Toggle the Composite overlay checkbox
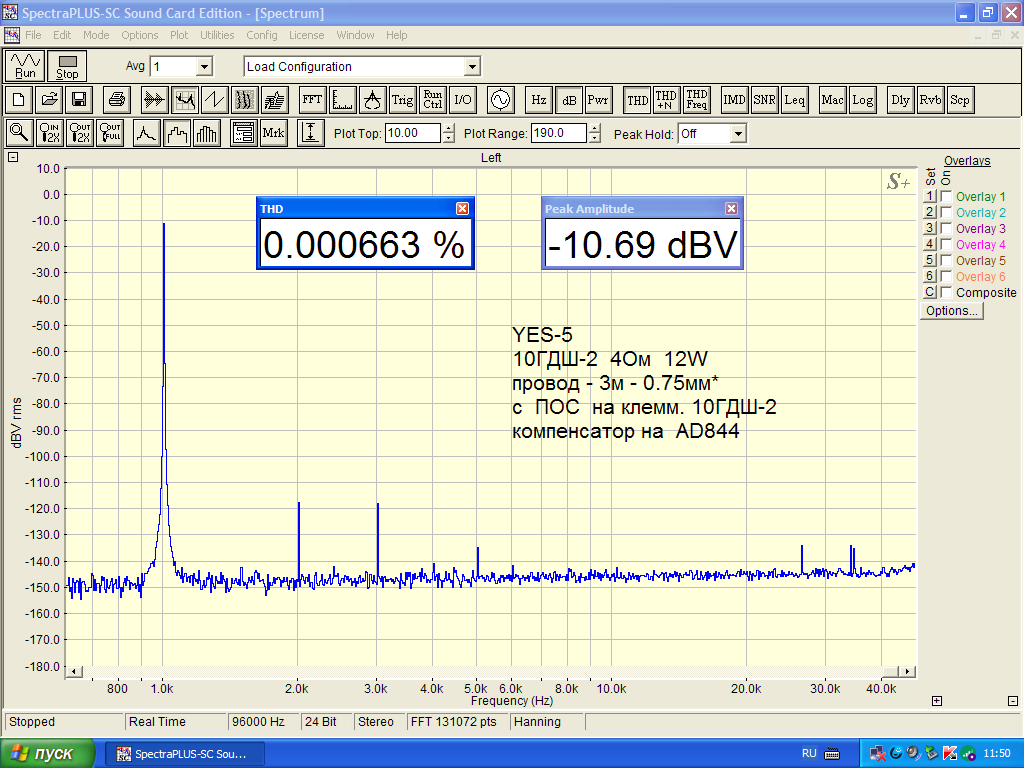The width and height of the screenshot is (1024, 768). click(946, 293)
